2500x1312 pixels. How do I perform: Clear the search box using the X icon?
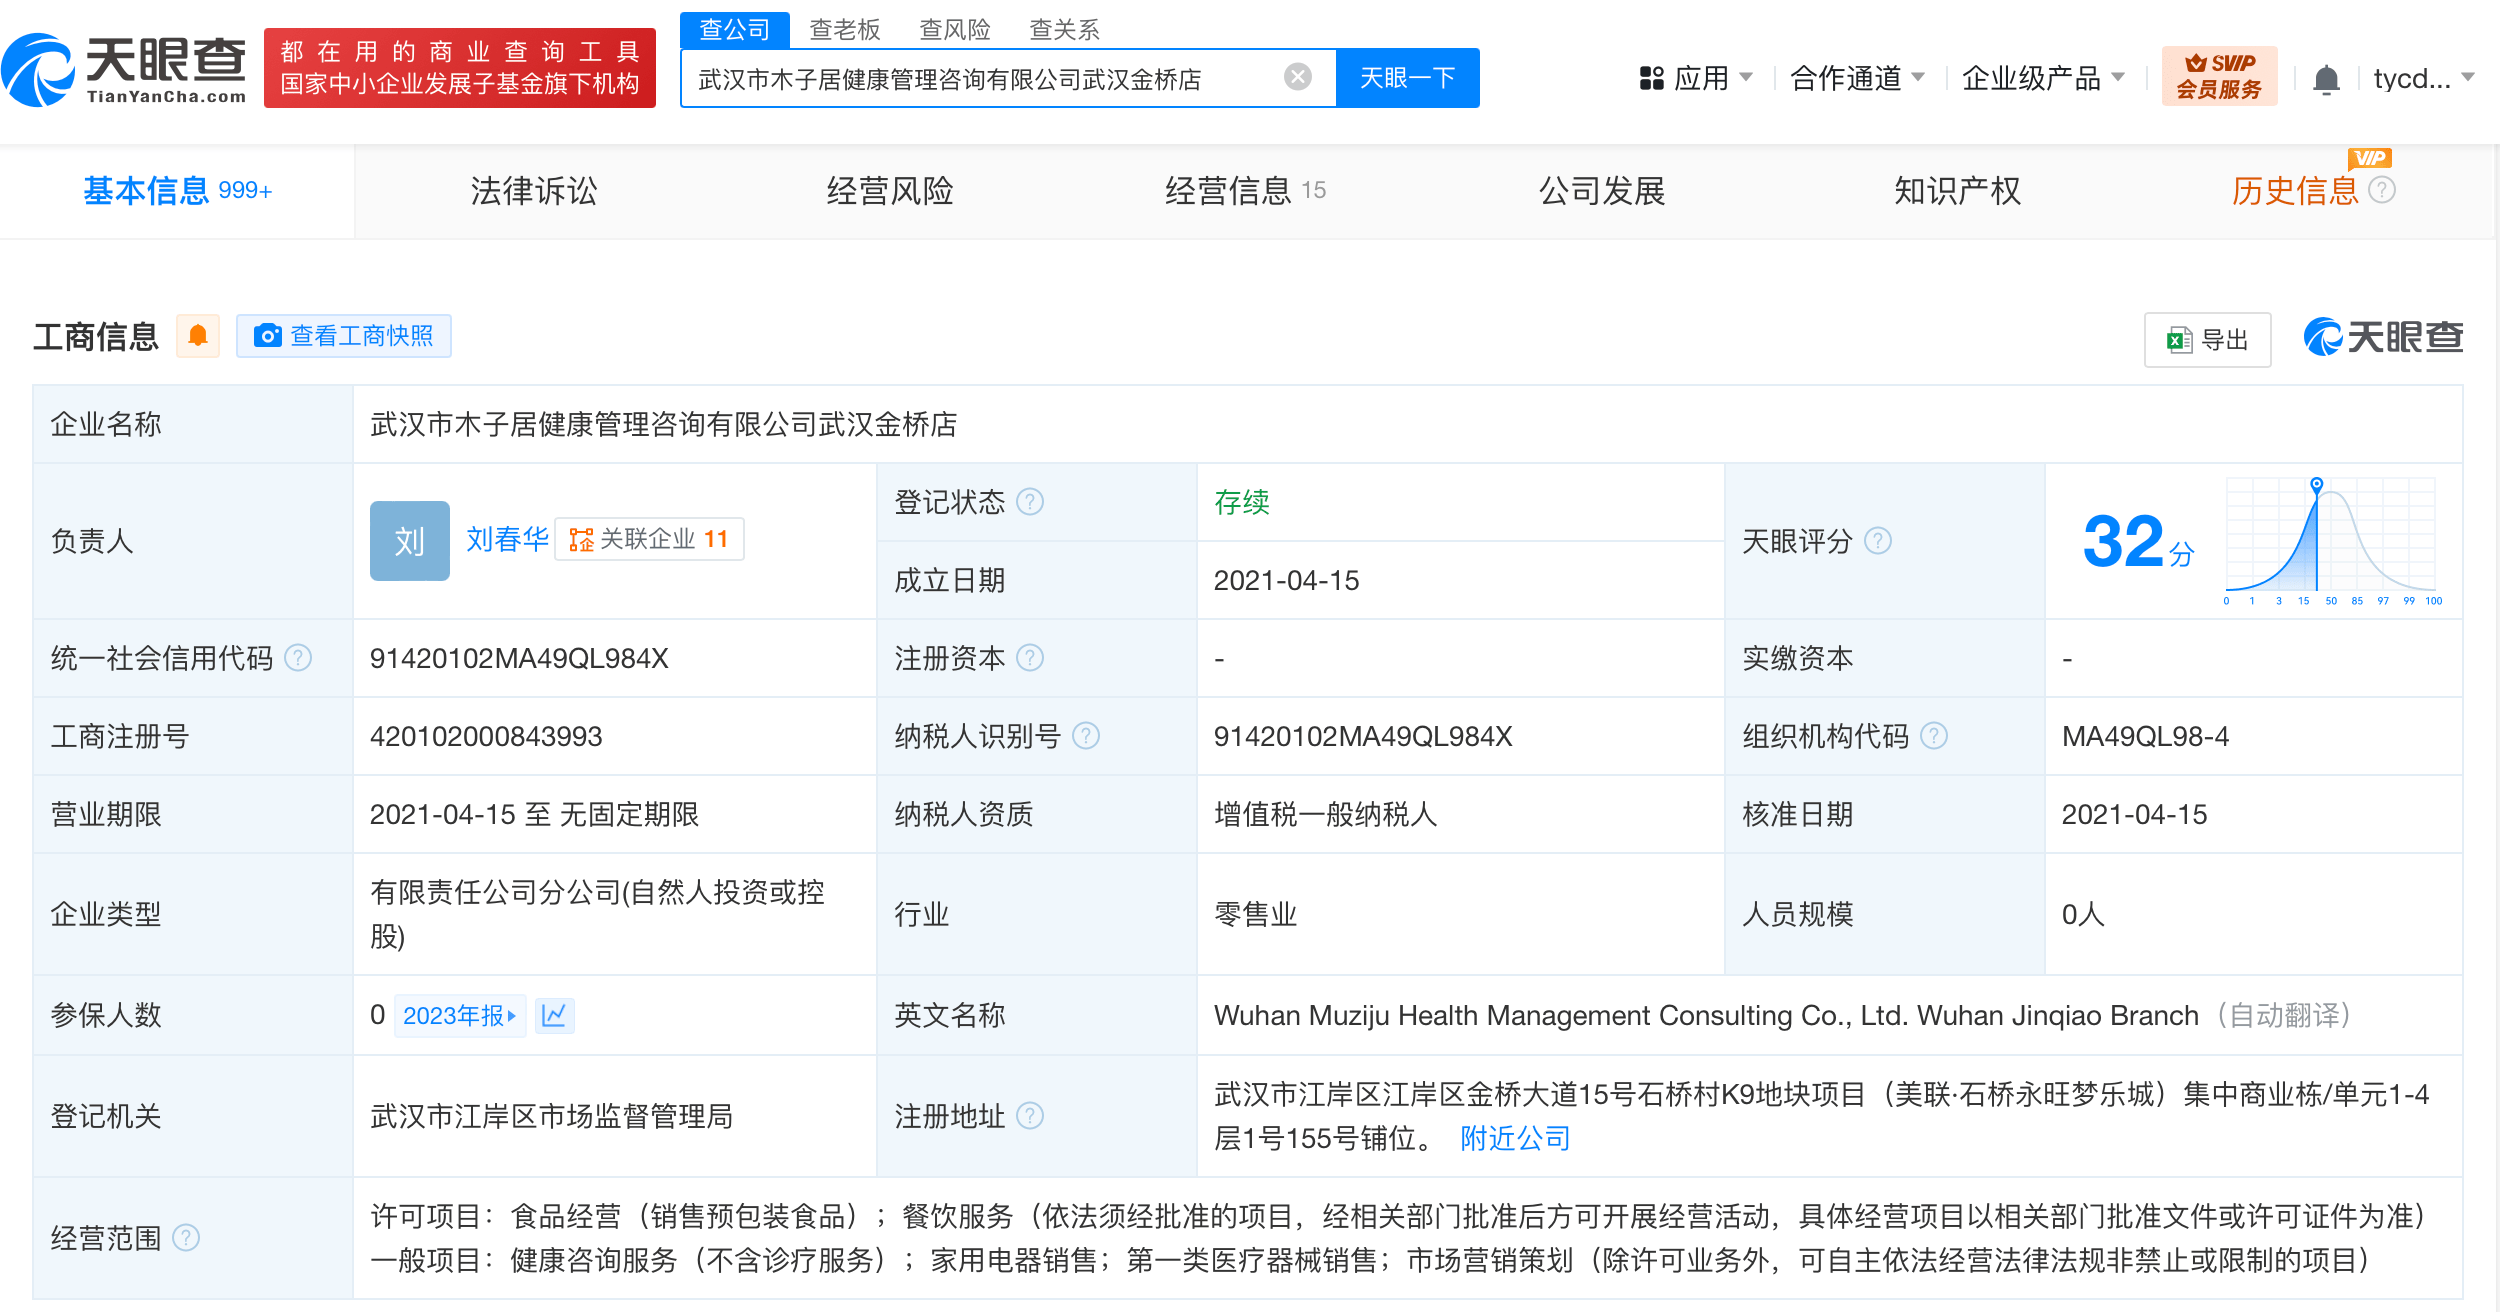pyautogui.click(x=1296, y=77)
